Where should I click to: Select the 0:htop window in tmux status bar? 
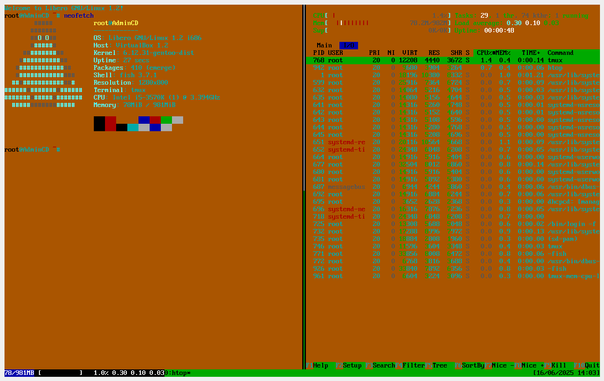tap(178, 373)
